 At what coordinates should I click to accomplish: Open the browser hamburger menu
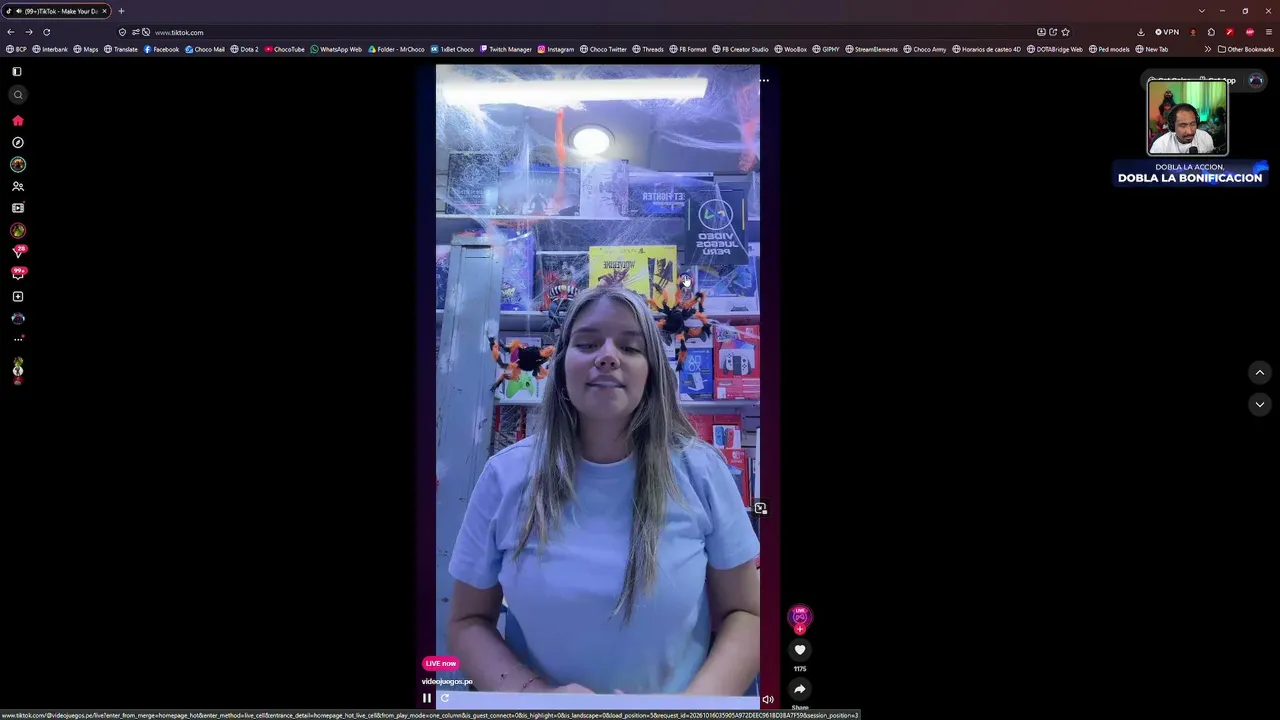pos(1269,32)
